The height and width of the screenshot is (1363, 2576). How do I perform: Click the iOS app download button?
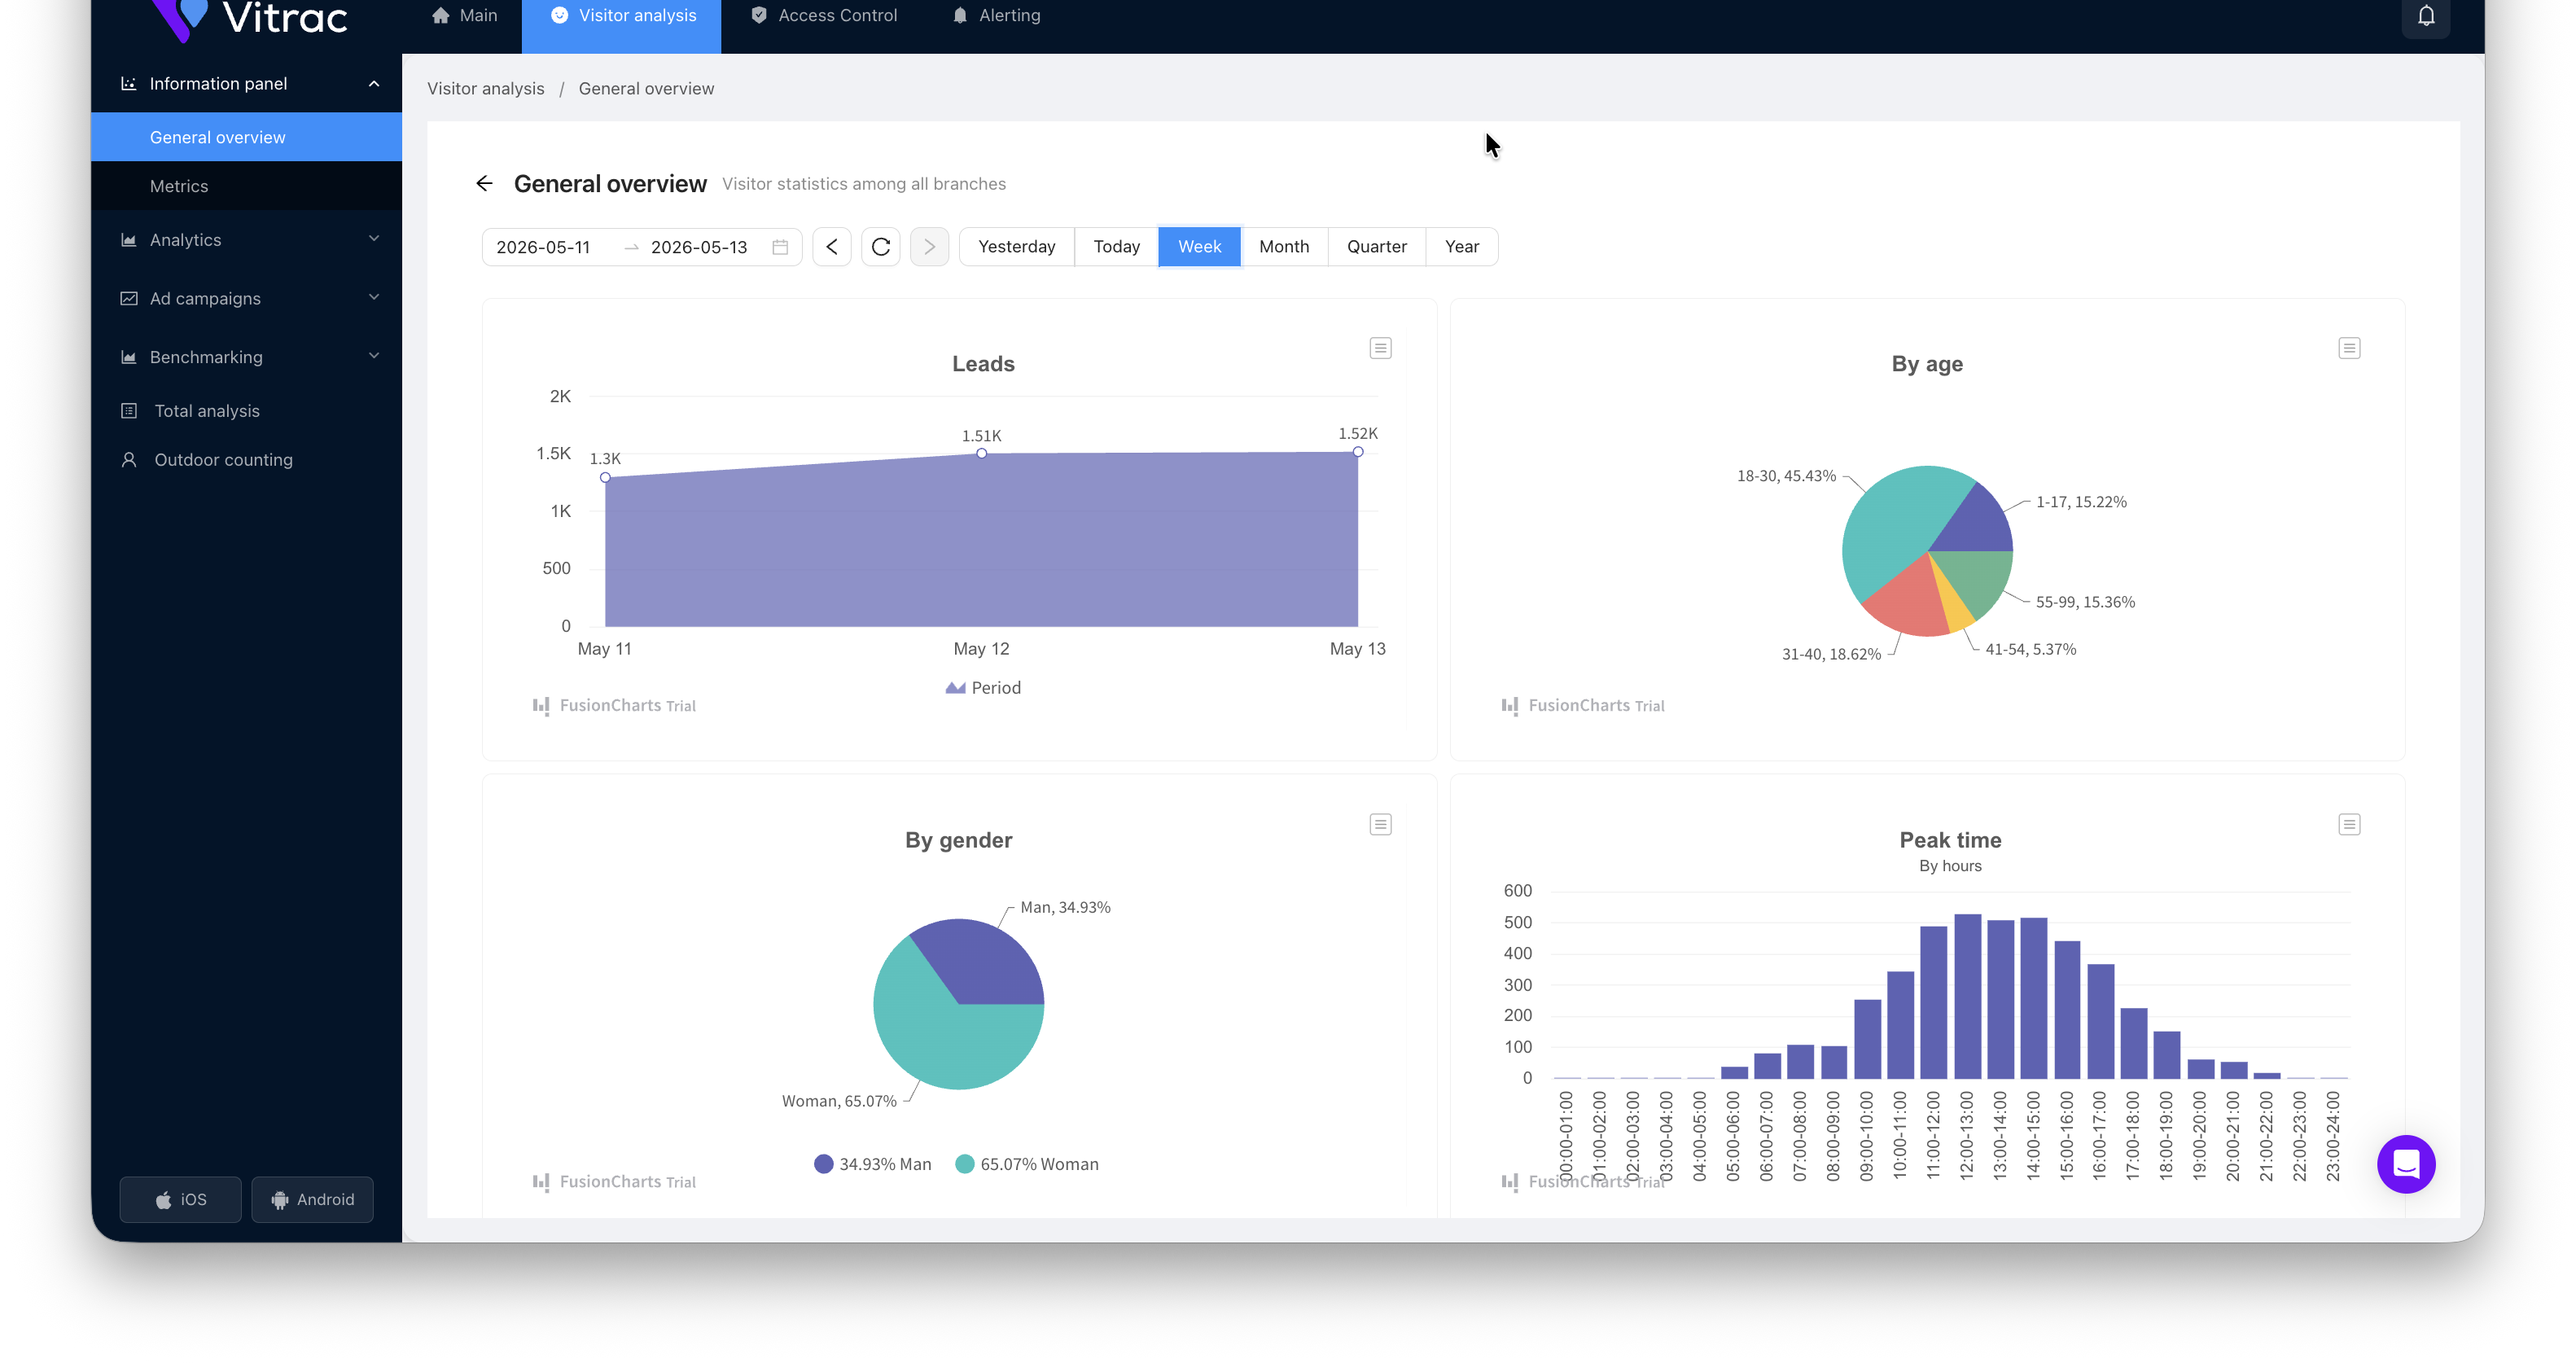[180, 1199]
